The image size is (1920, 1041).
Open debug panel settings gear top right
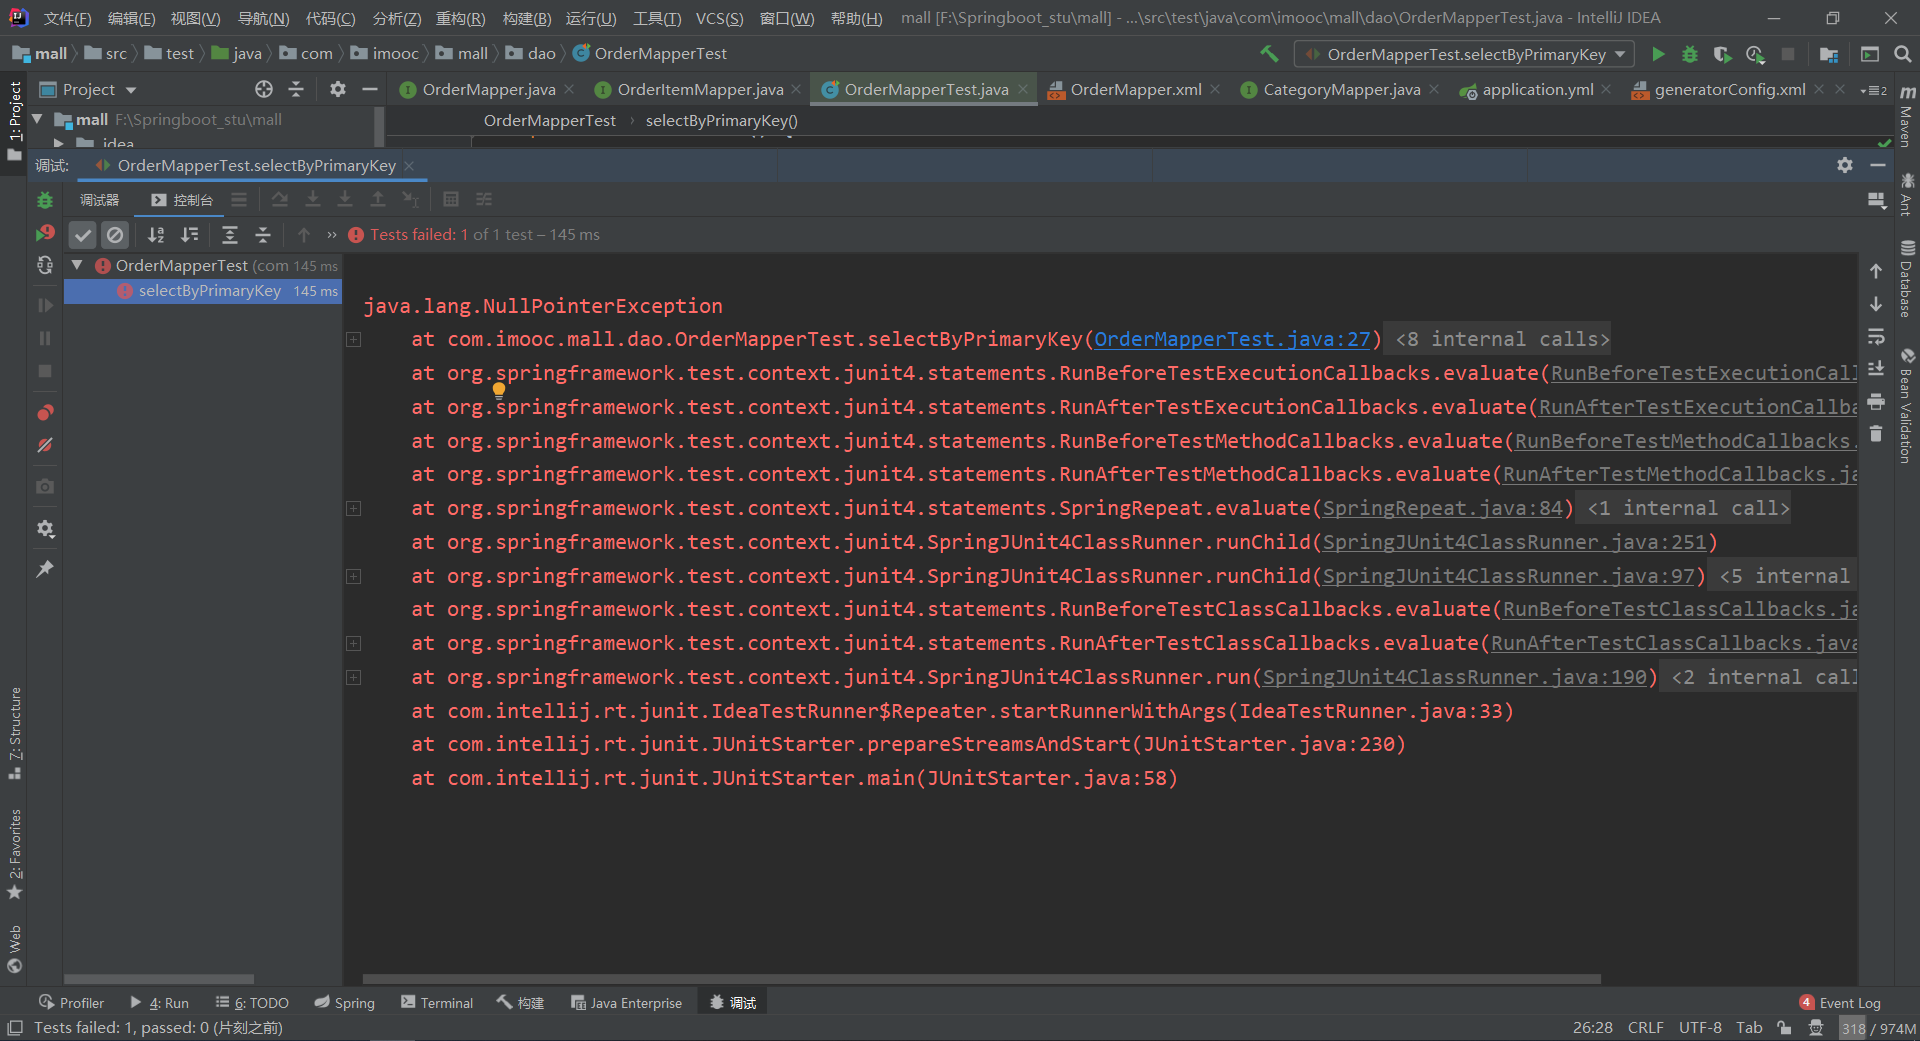click(1845, 165)
